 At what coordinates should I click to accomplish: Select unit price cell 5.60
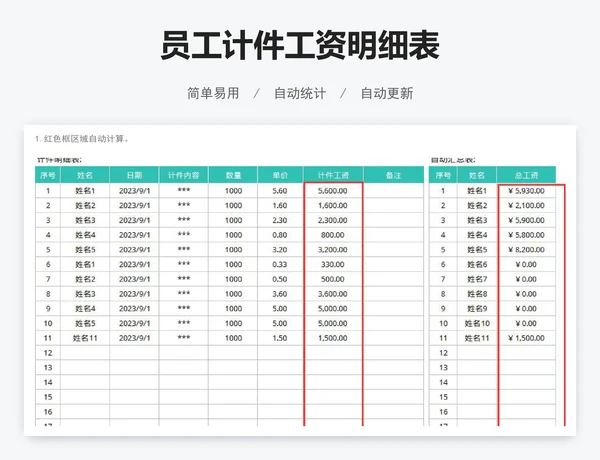[x=280, y=191]
